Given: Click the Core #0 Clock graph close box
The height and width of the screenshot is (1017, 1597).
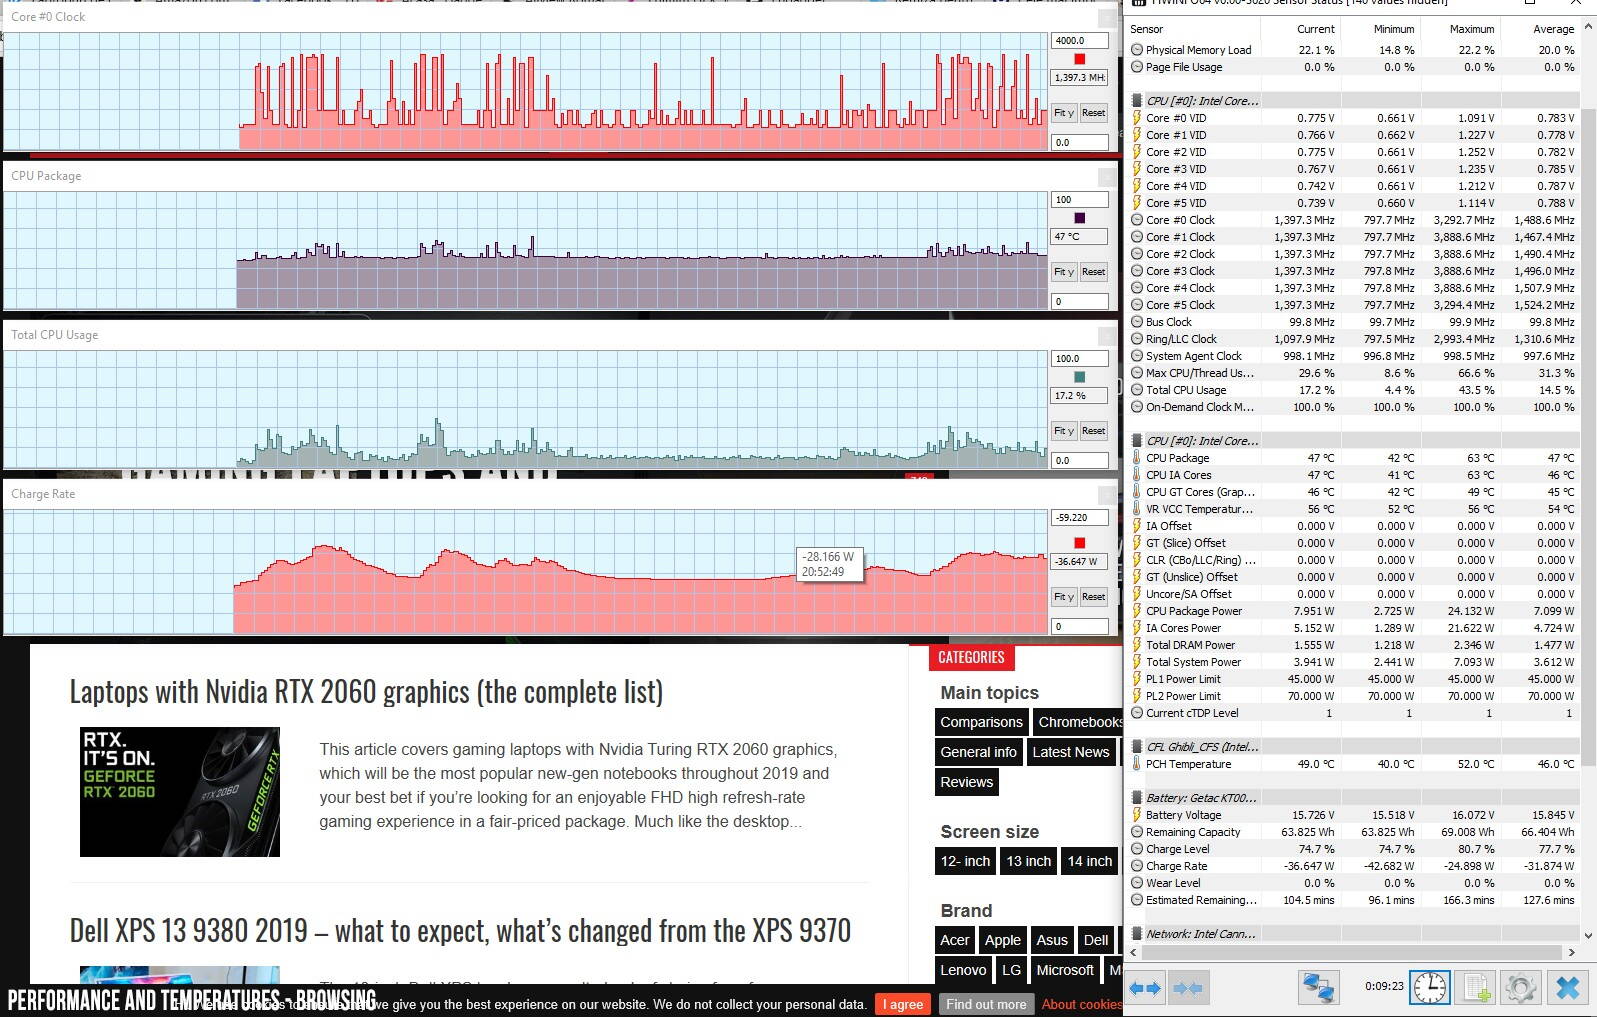Looking at the screenshot, I should (x=1107, y=18).
